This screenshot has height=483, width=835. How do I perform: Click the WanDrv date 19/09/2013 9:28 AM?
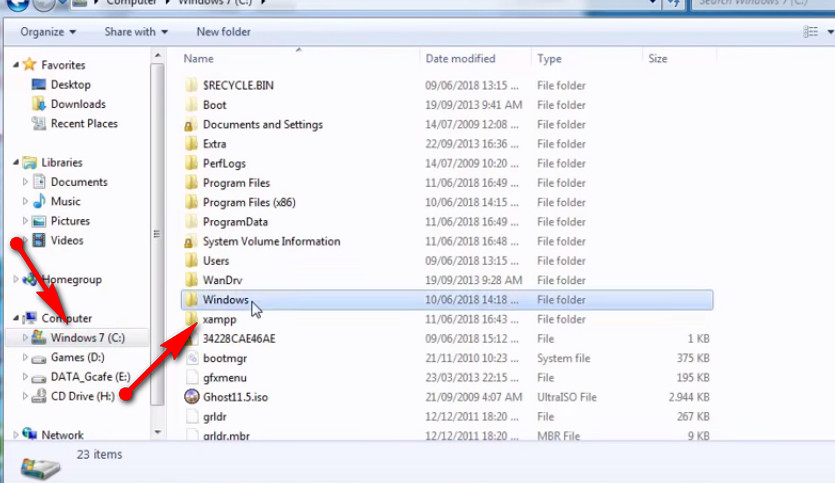(x=473, y=280)
